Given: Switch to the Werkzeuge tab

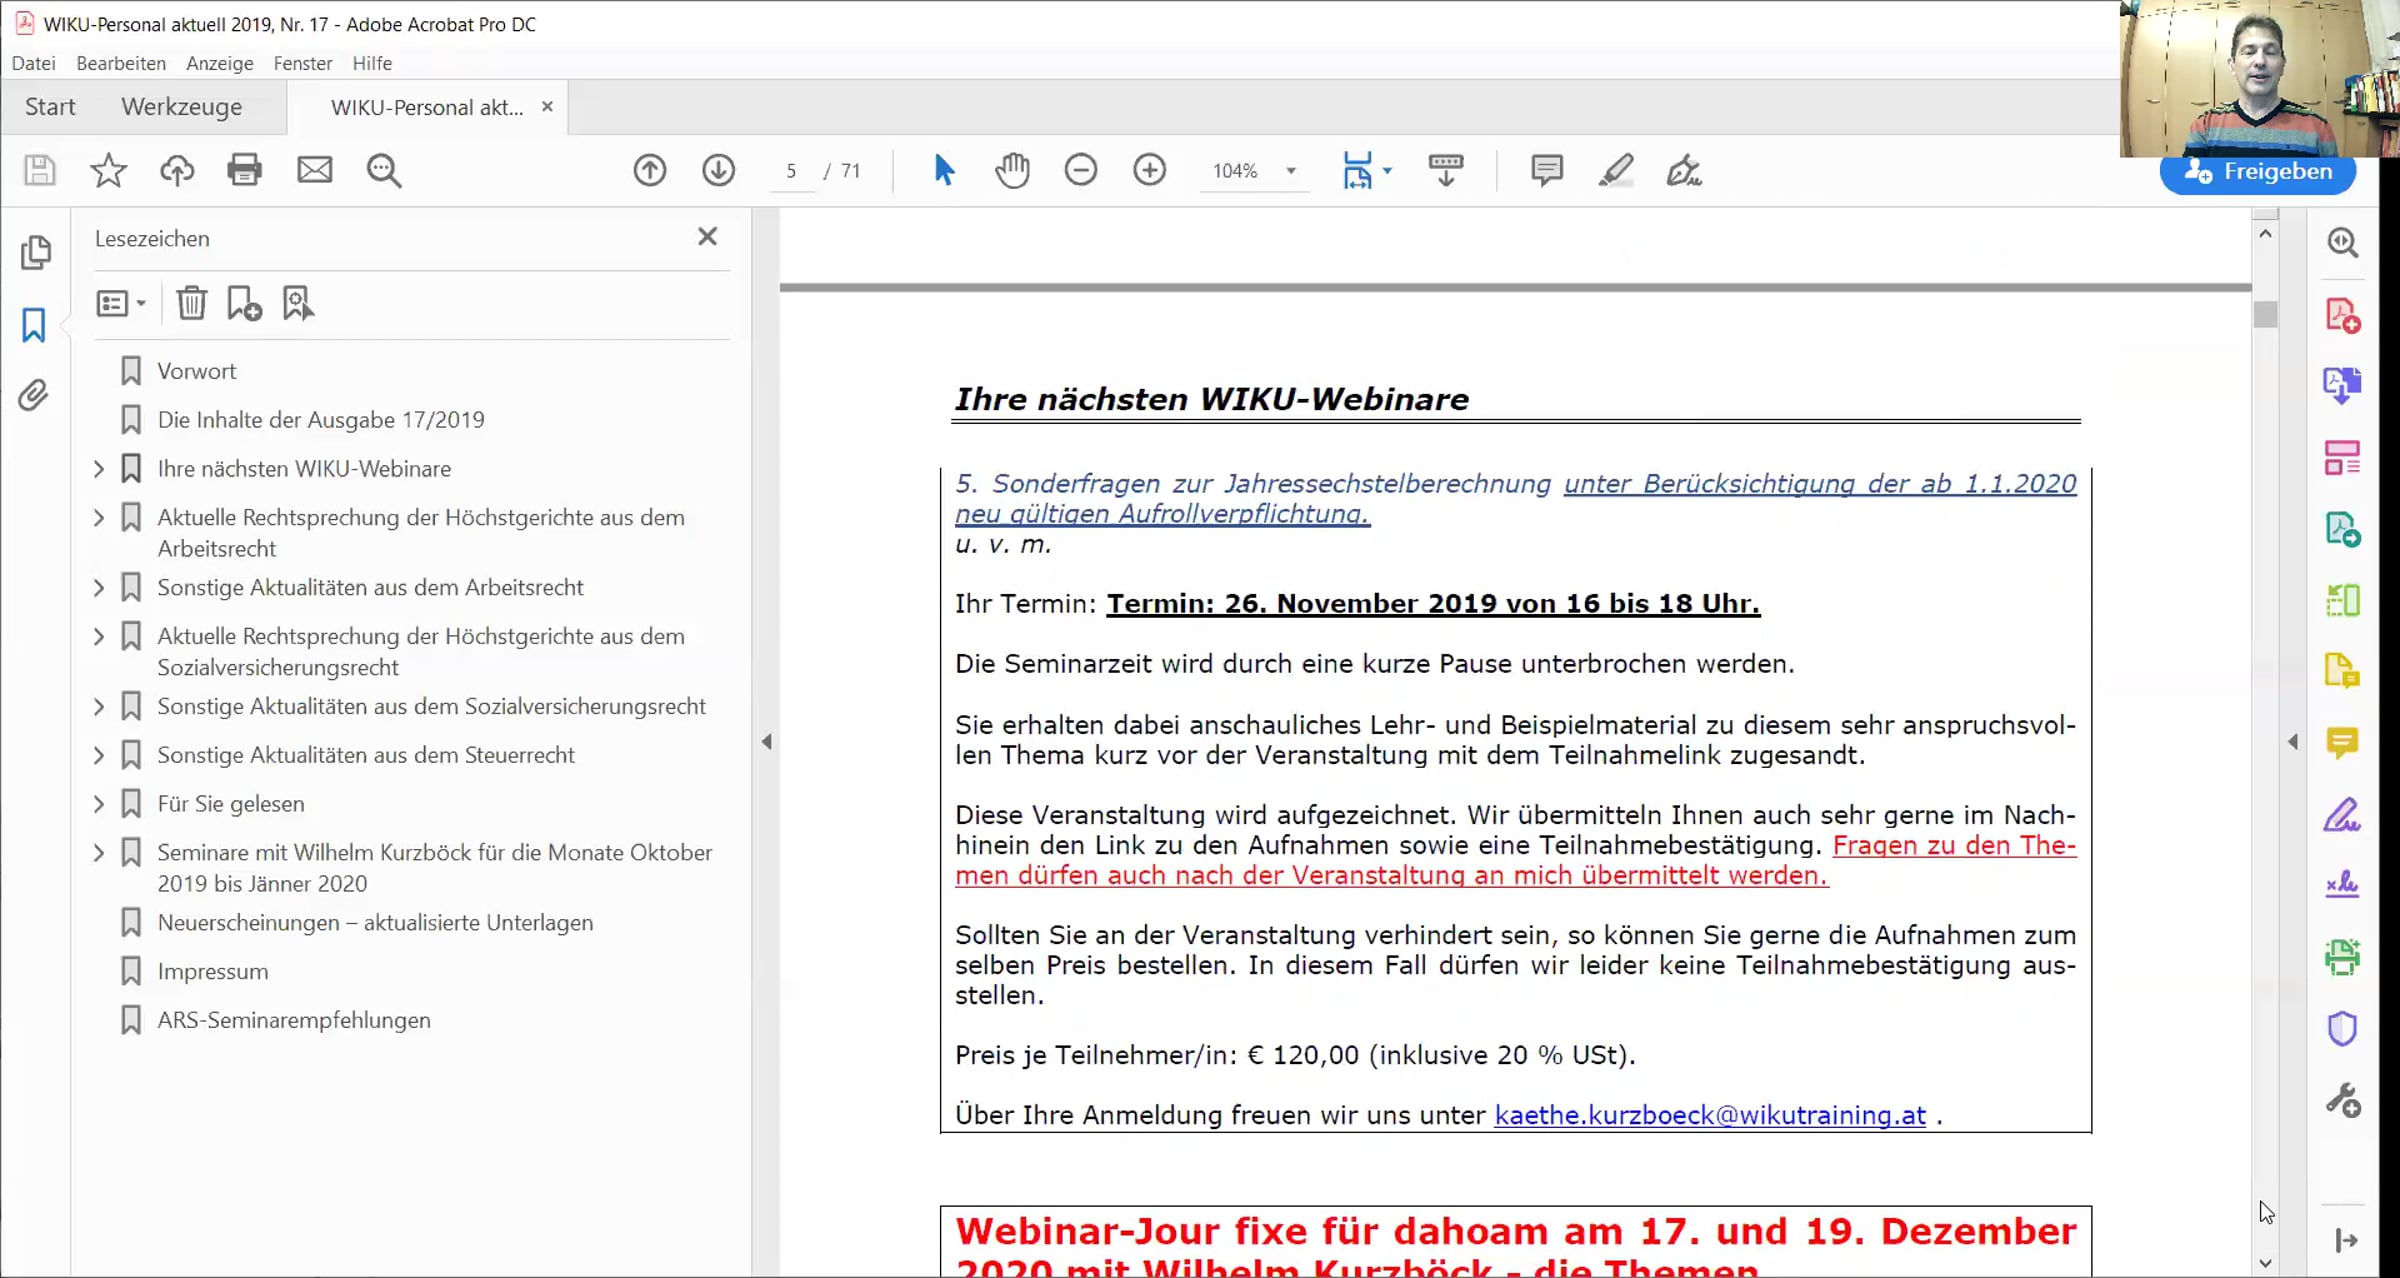Looking at the screenshot, I should pyautogui.click(x=182, y=107).
